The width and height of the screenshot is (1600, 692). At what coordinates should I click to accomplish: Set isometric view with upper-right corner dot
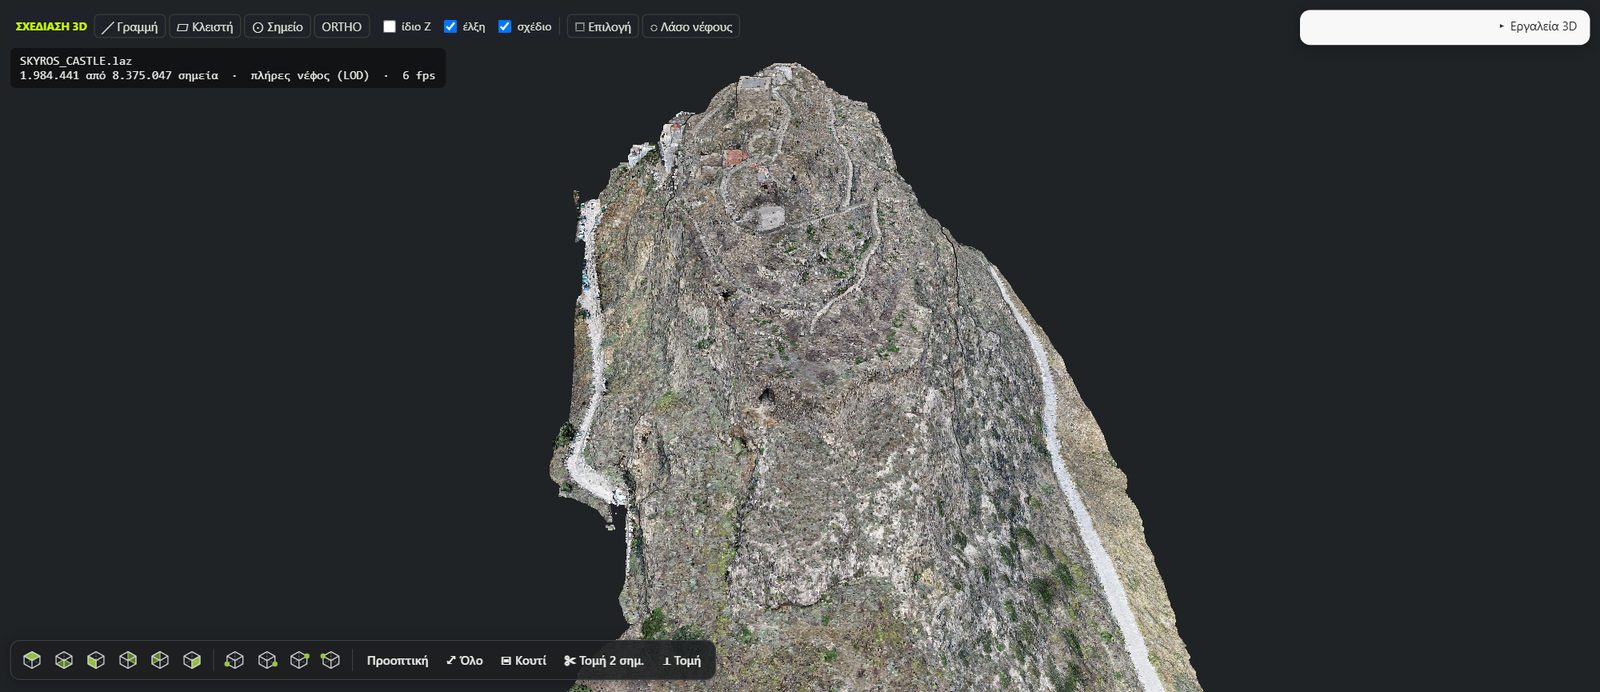pos(299,660)
